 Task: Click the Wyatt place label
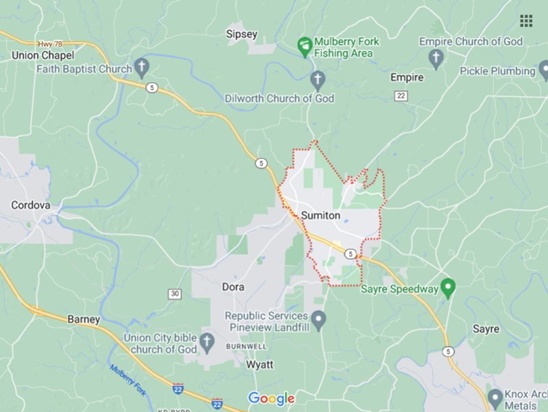tap(260, 364)
